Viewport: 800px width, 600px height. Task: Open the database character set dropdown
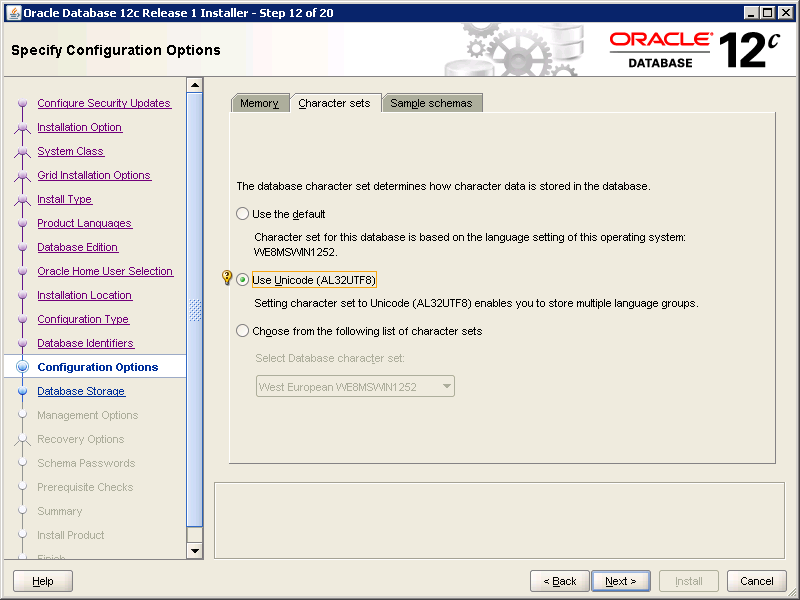355,387
